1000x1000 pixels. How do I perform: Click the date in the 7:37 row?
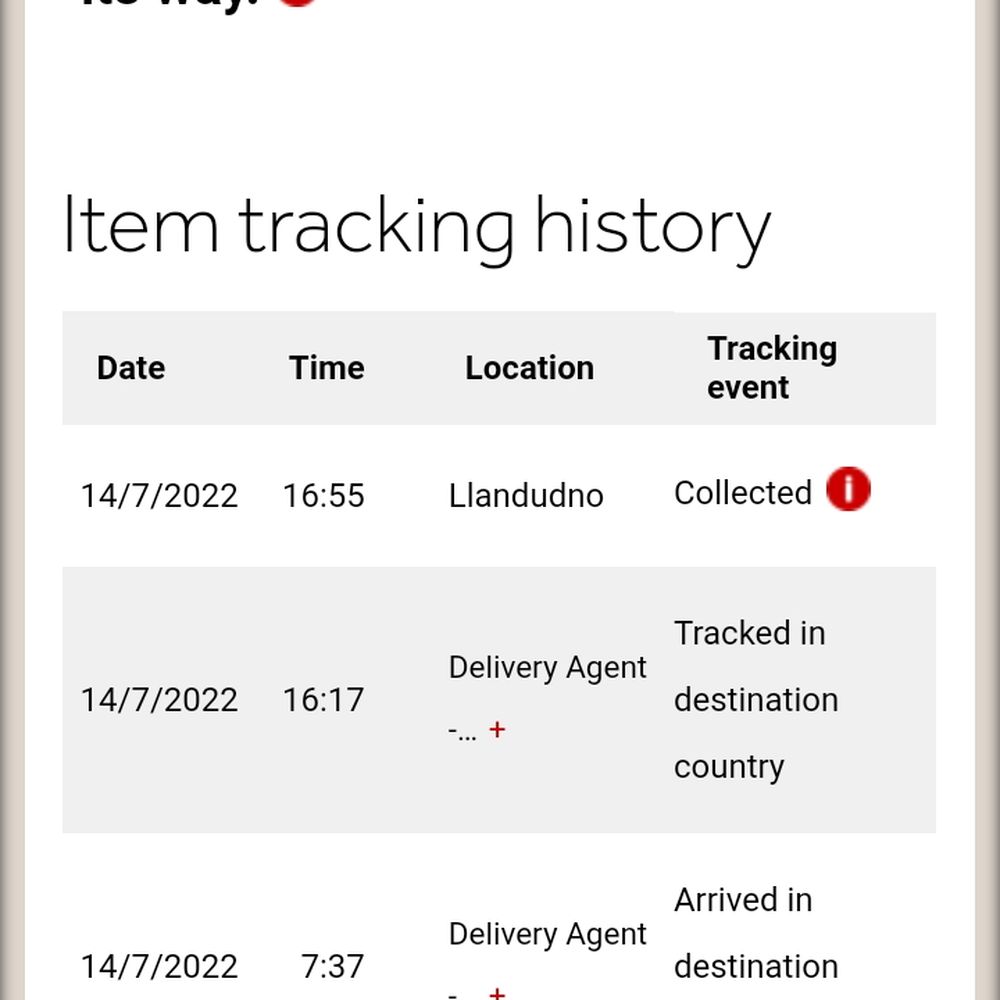click(x=159, y=967)
